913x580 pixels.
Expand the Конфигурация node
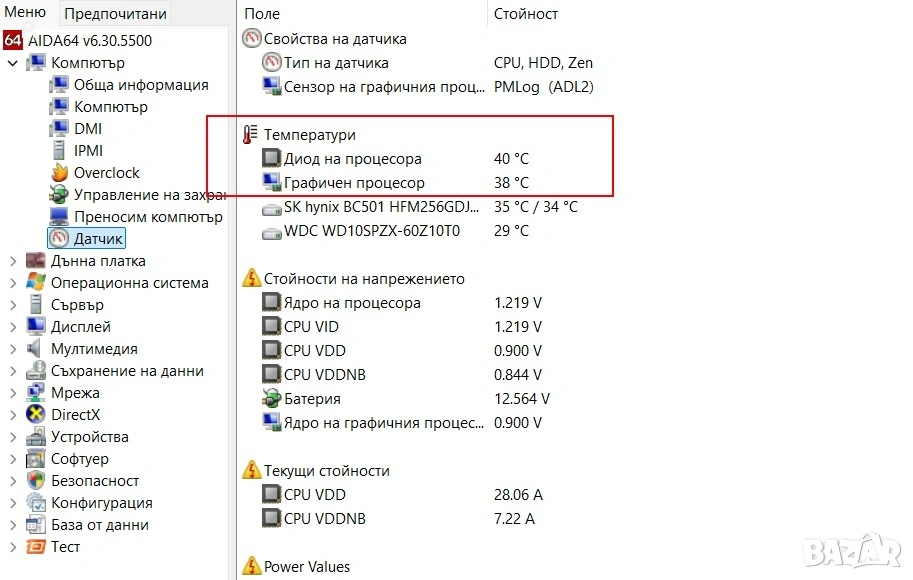point(13,503)
